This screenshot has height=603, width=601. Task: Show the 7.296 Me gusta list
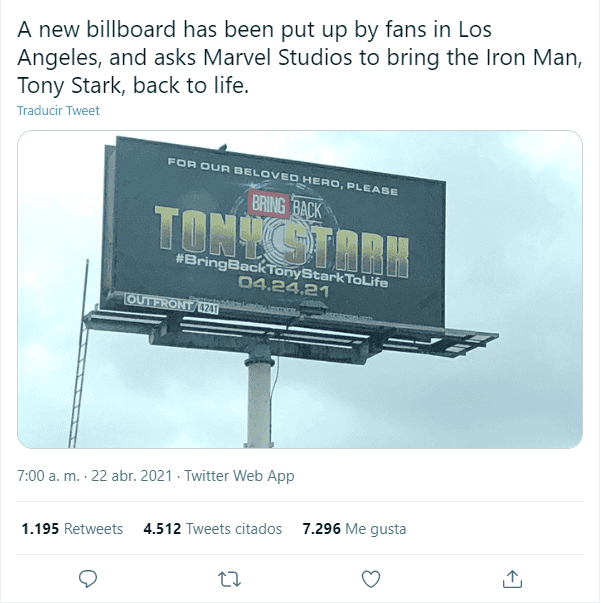(x=354, y=528)
